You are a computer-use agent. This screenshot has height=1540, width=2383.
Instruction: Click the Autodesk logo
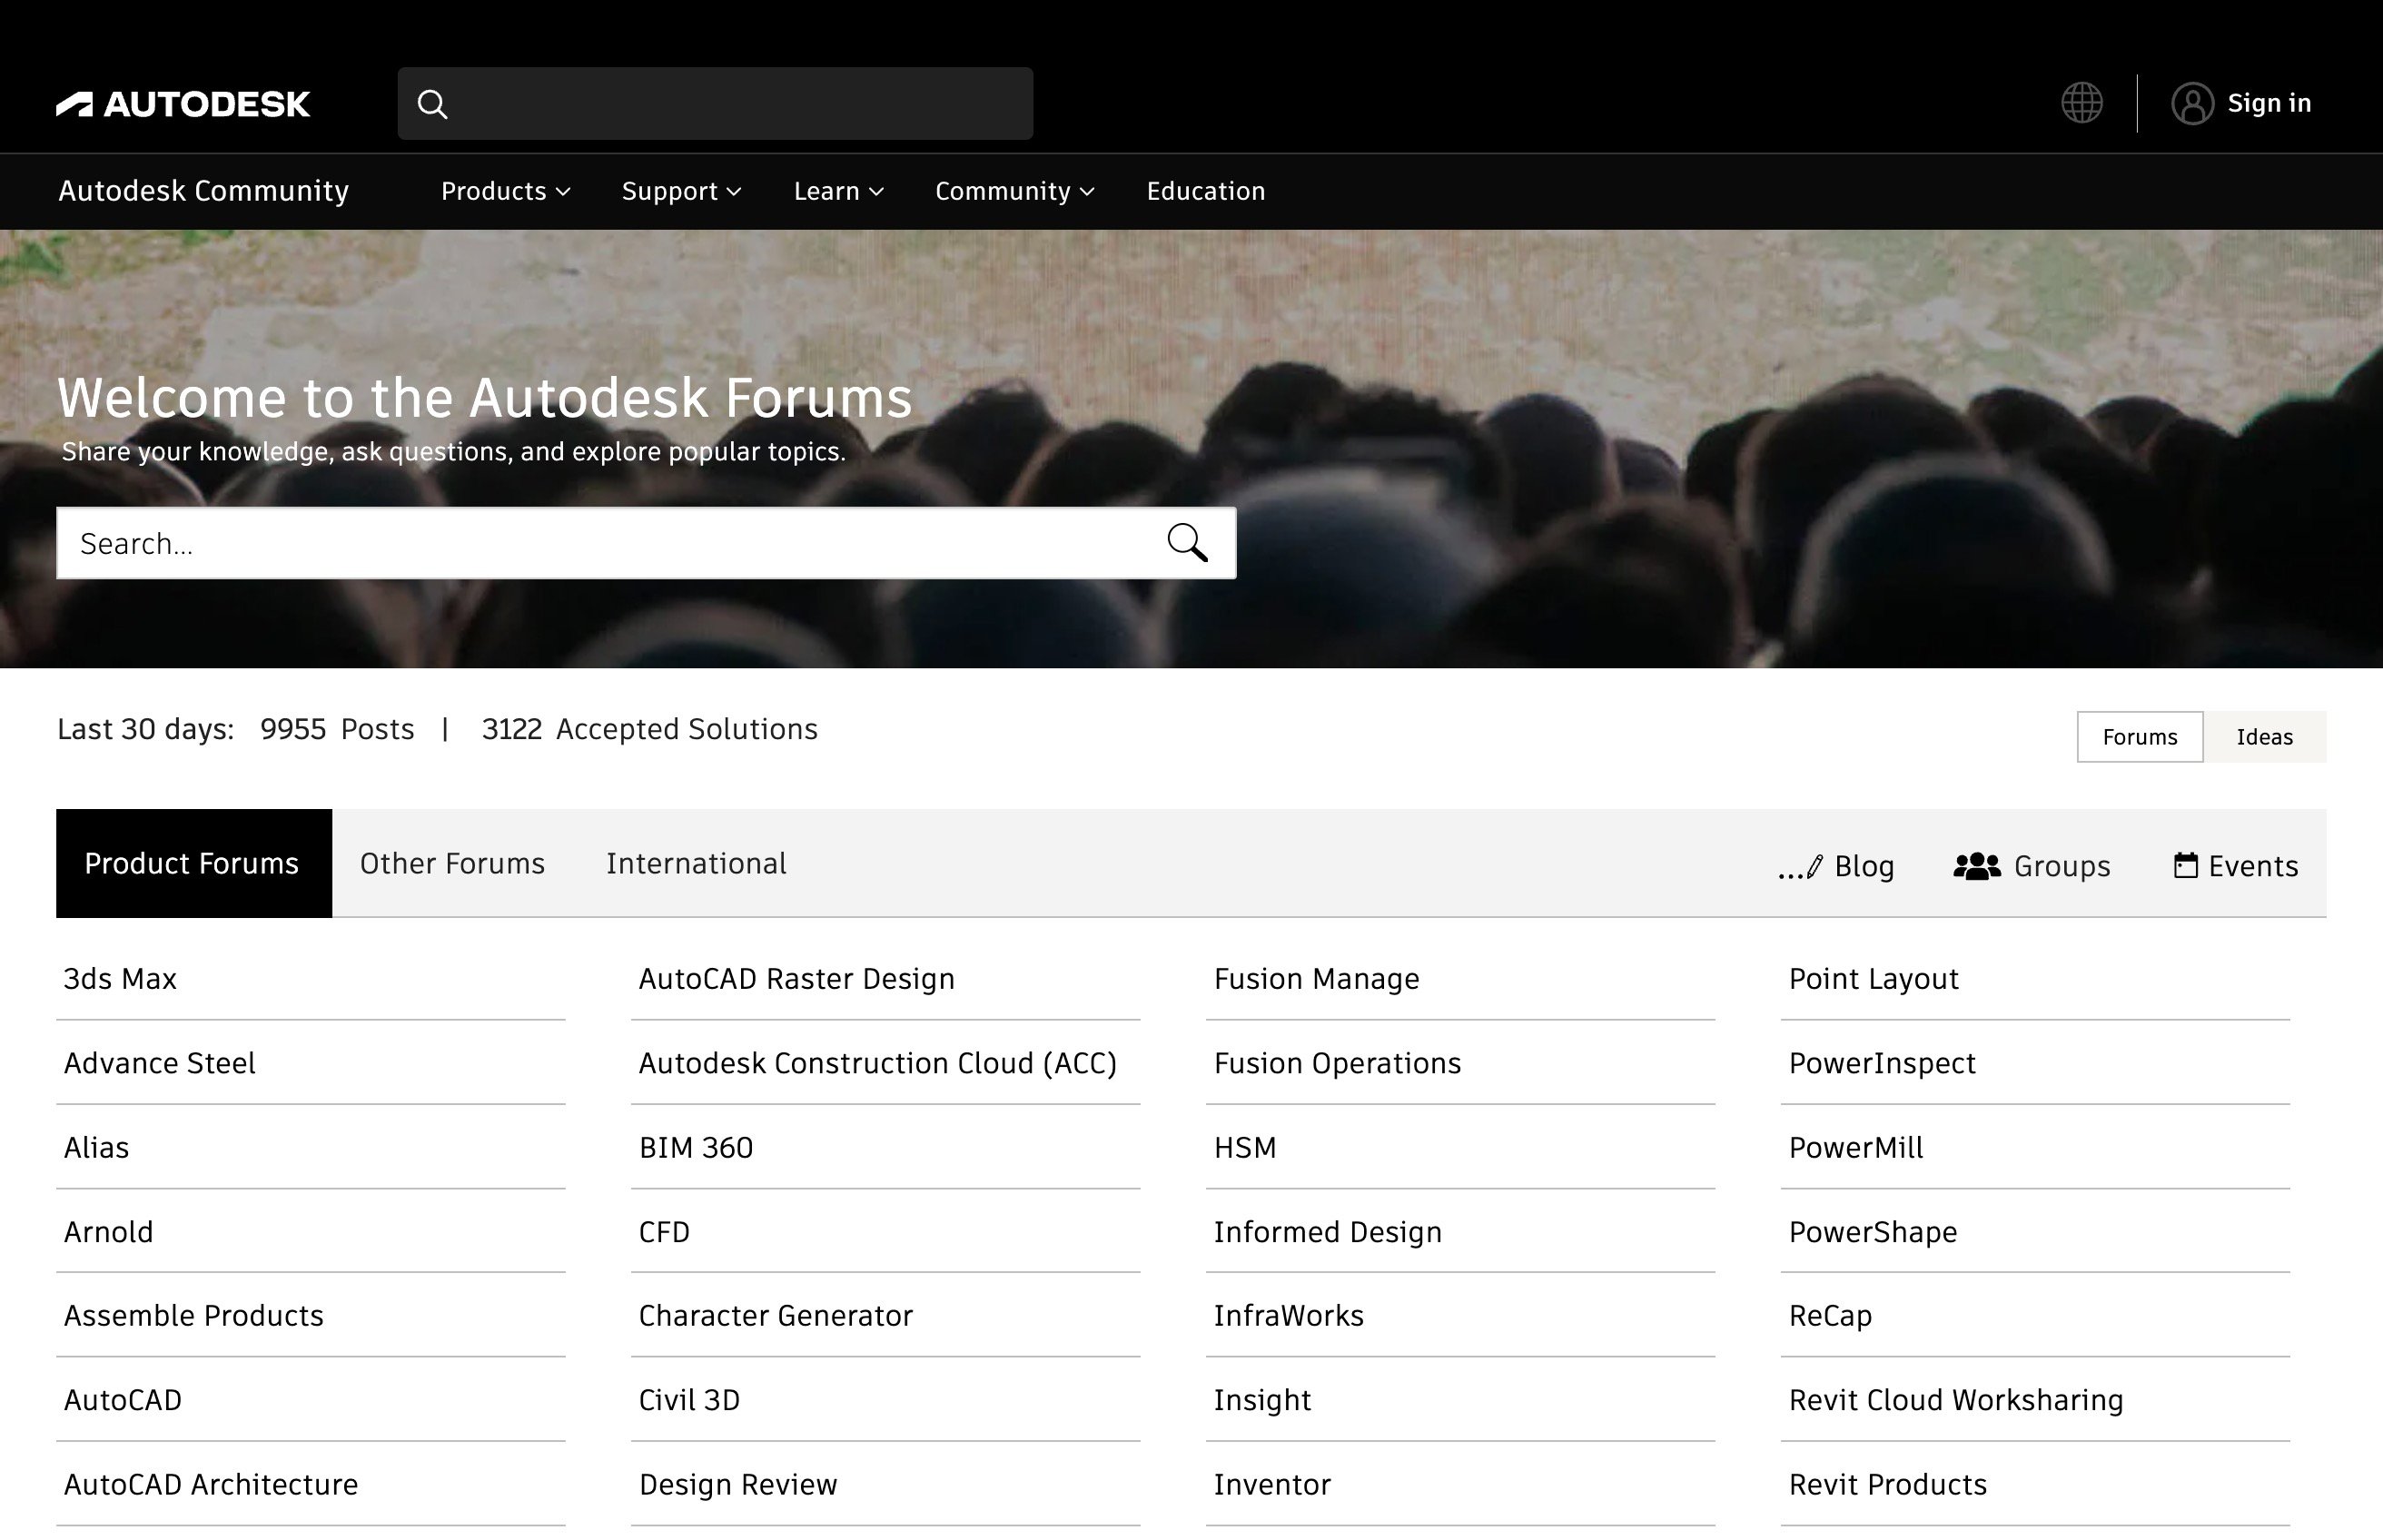[x=183, y=104]
